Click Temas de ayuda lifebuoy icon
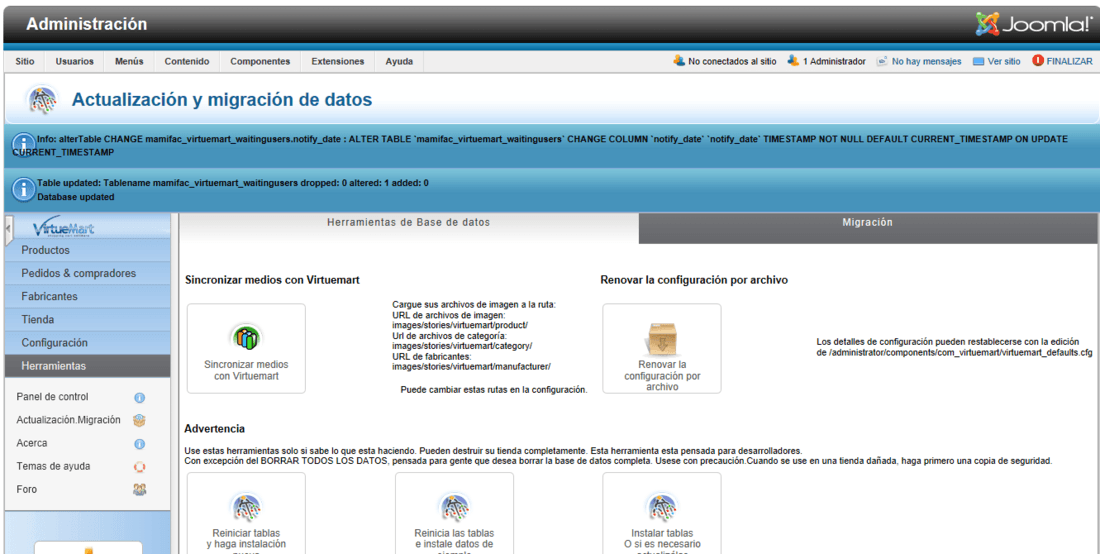Screen dimensions: 1100x554 point(140,466)
